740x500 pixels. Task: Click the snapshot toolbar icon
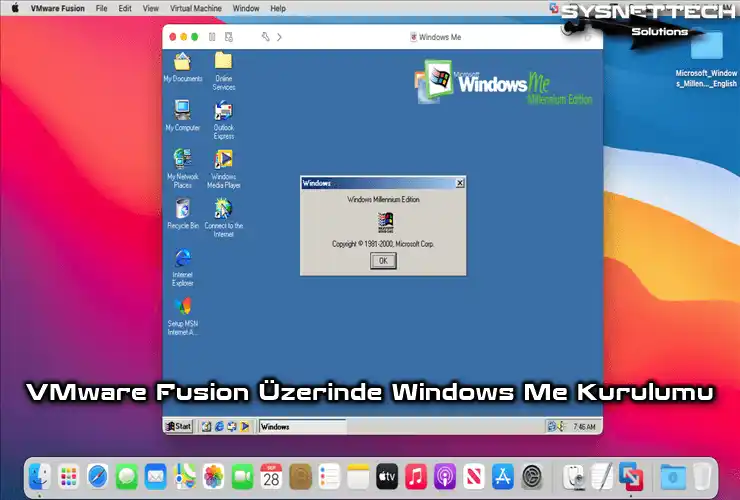pyautogui.click(x=229, y=37)
